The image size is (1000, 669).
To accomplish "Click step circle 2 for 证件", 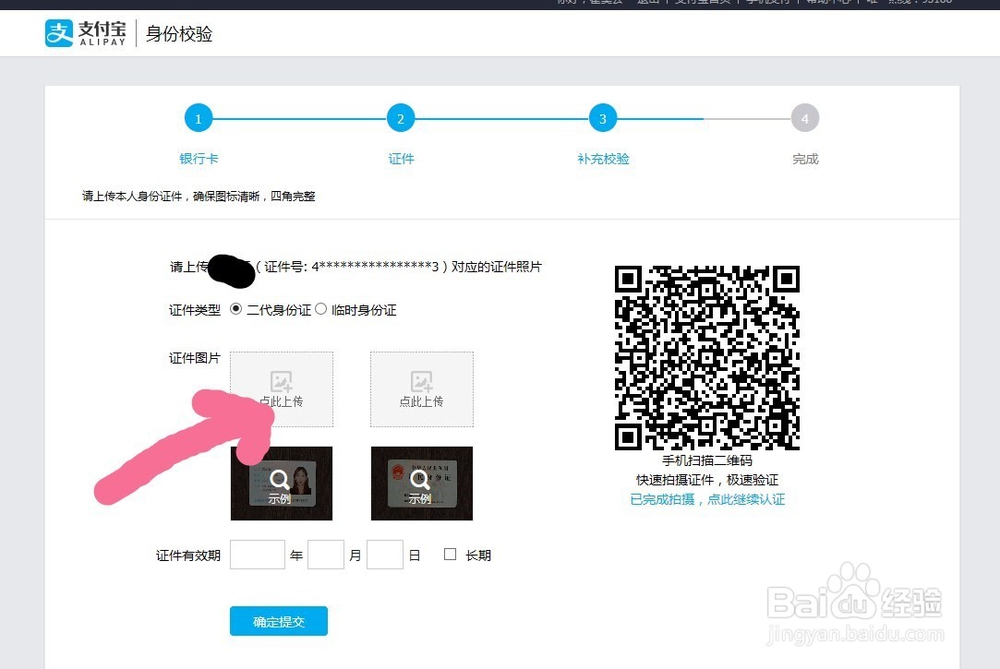I will click(400, 118).
